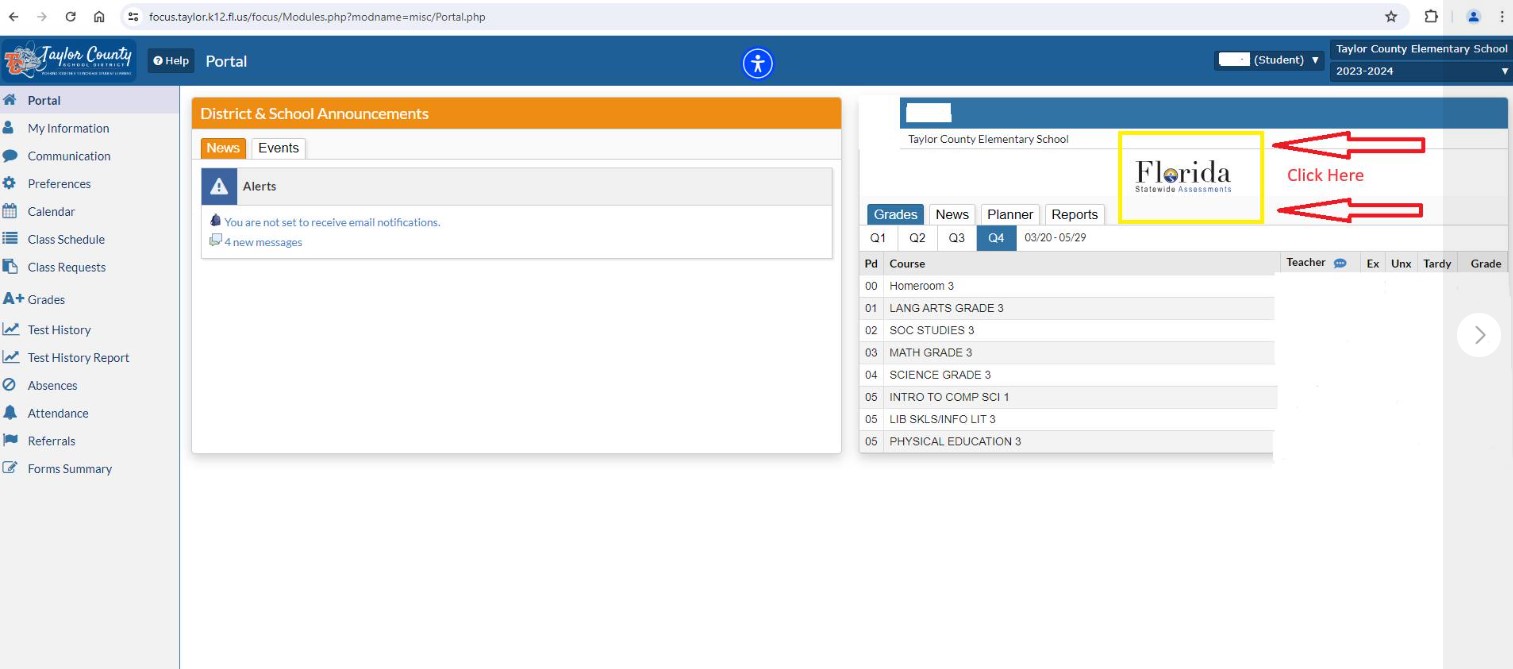Open the Planner tab
This screenshot has height=669, width=1513.
click(x=1010, y=214)
